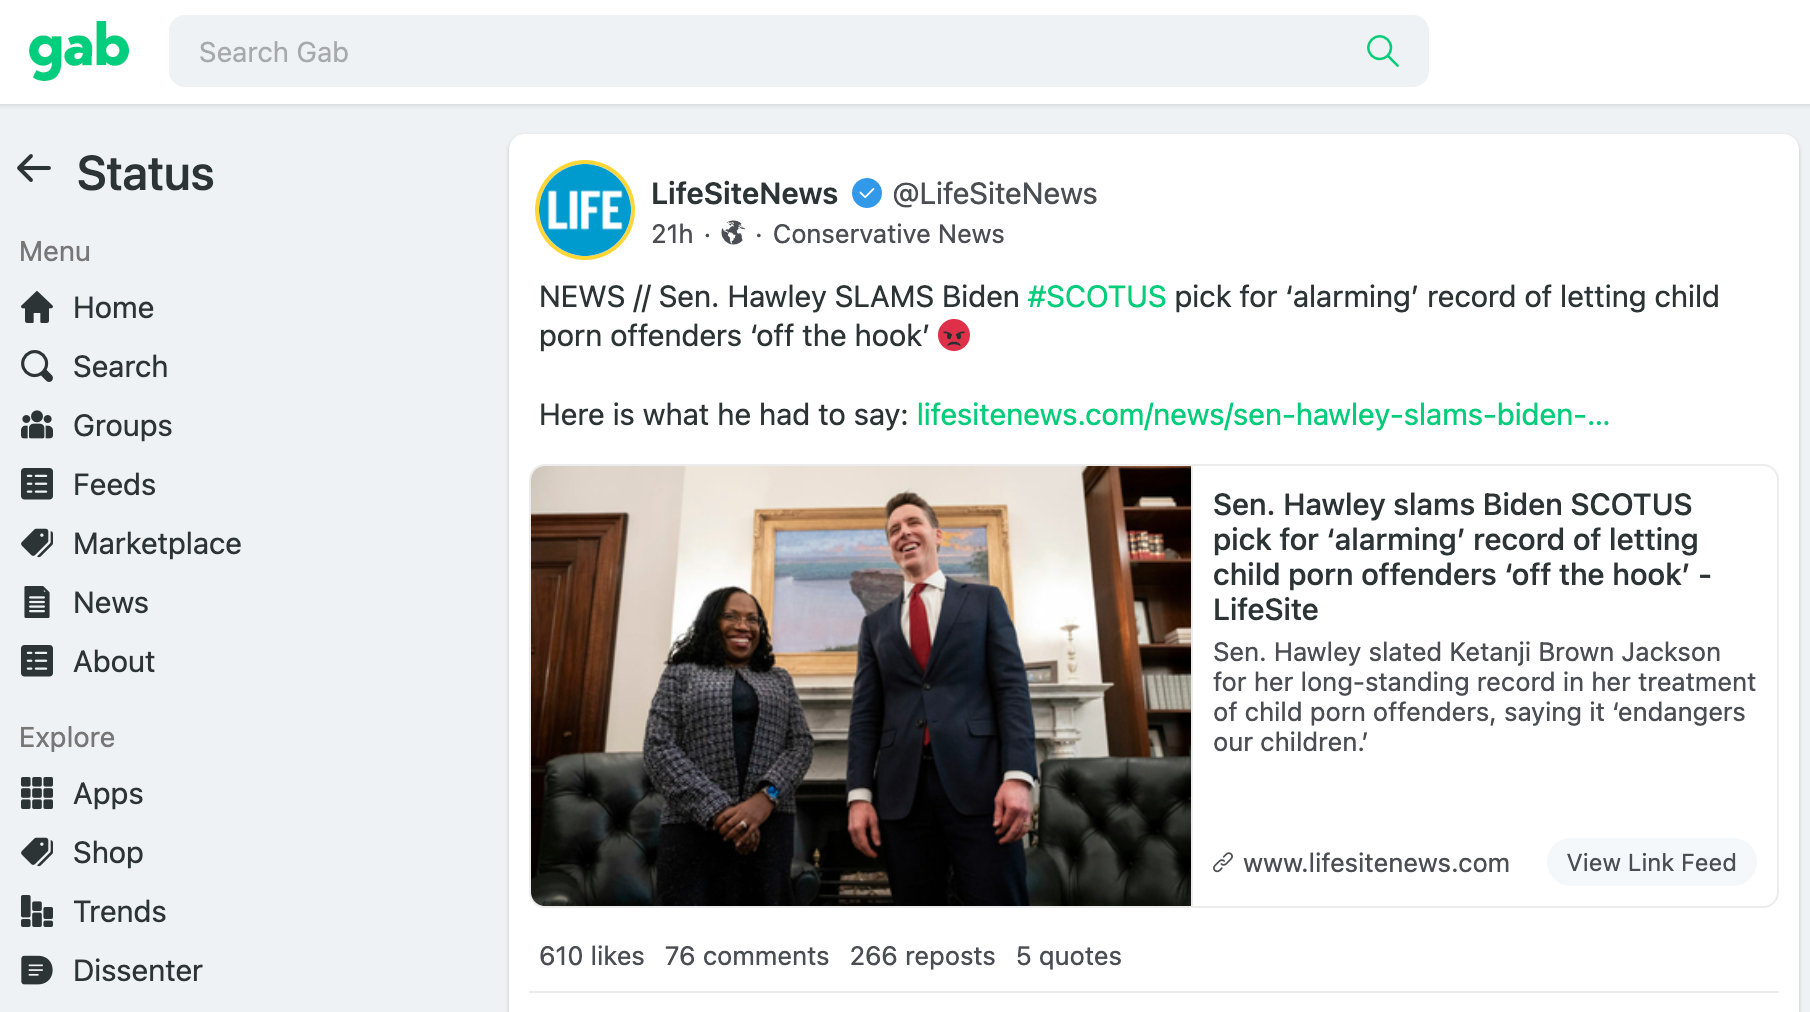Click the Gab logo

click(x=79, y=50)
